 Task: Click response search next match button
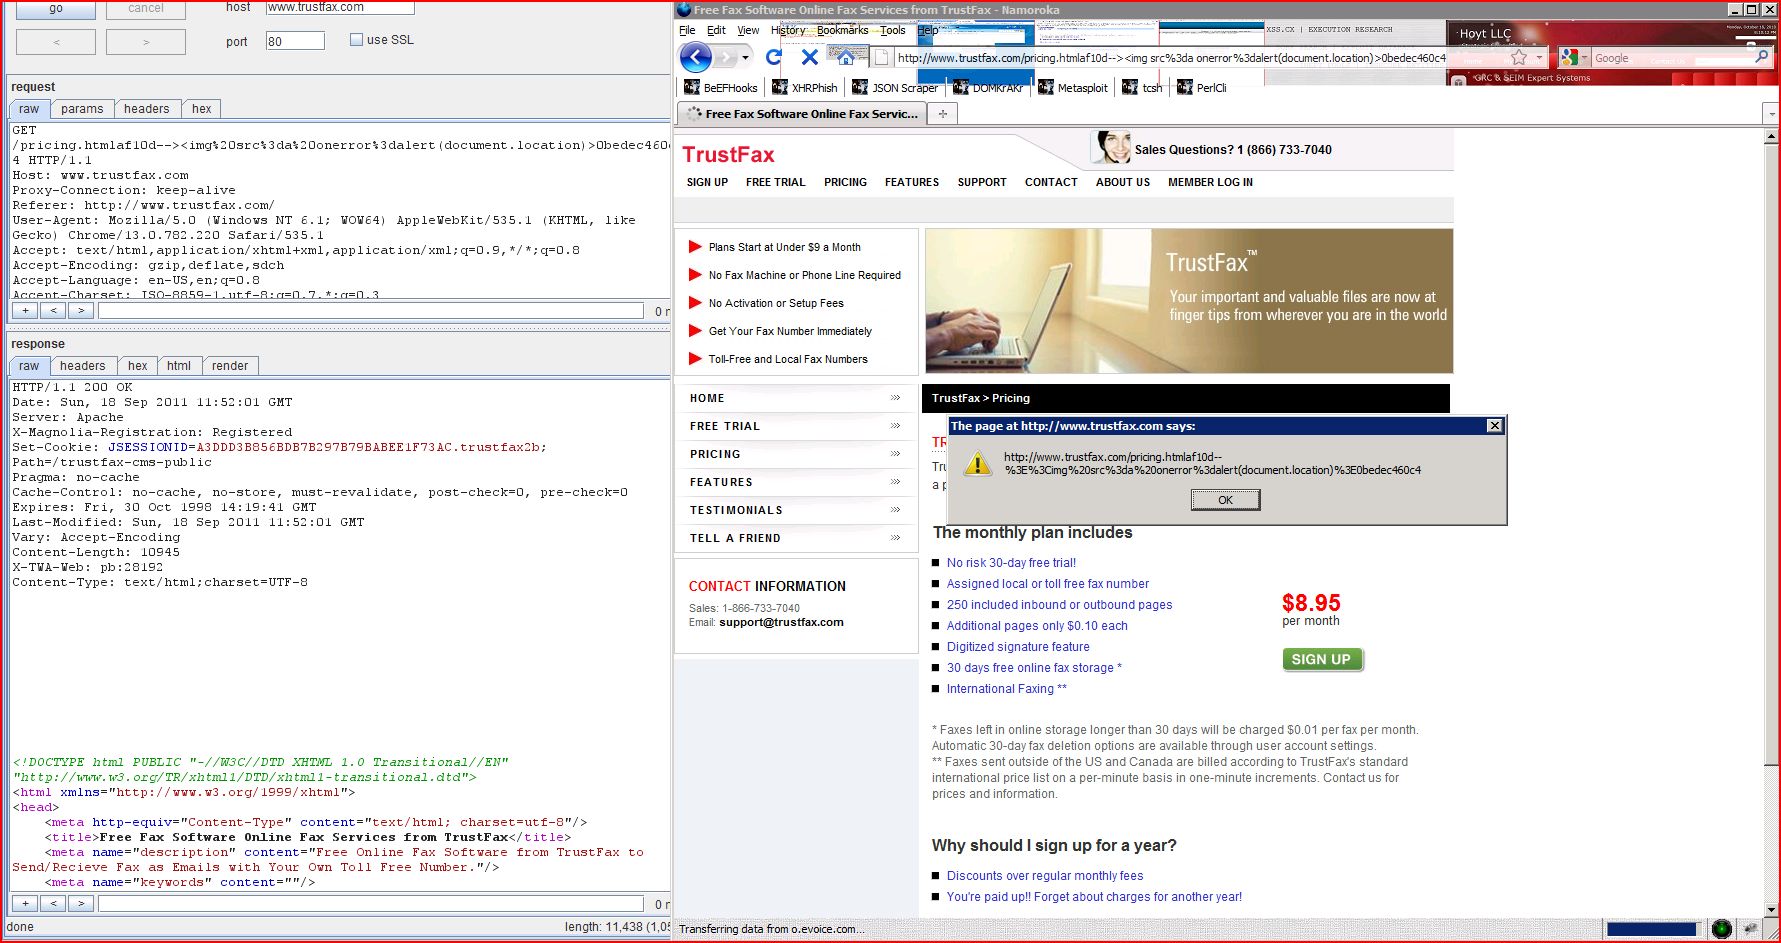pyautogui.click(x=81, y=904)
